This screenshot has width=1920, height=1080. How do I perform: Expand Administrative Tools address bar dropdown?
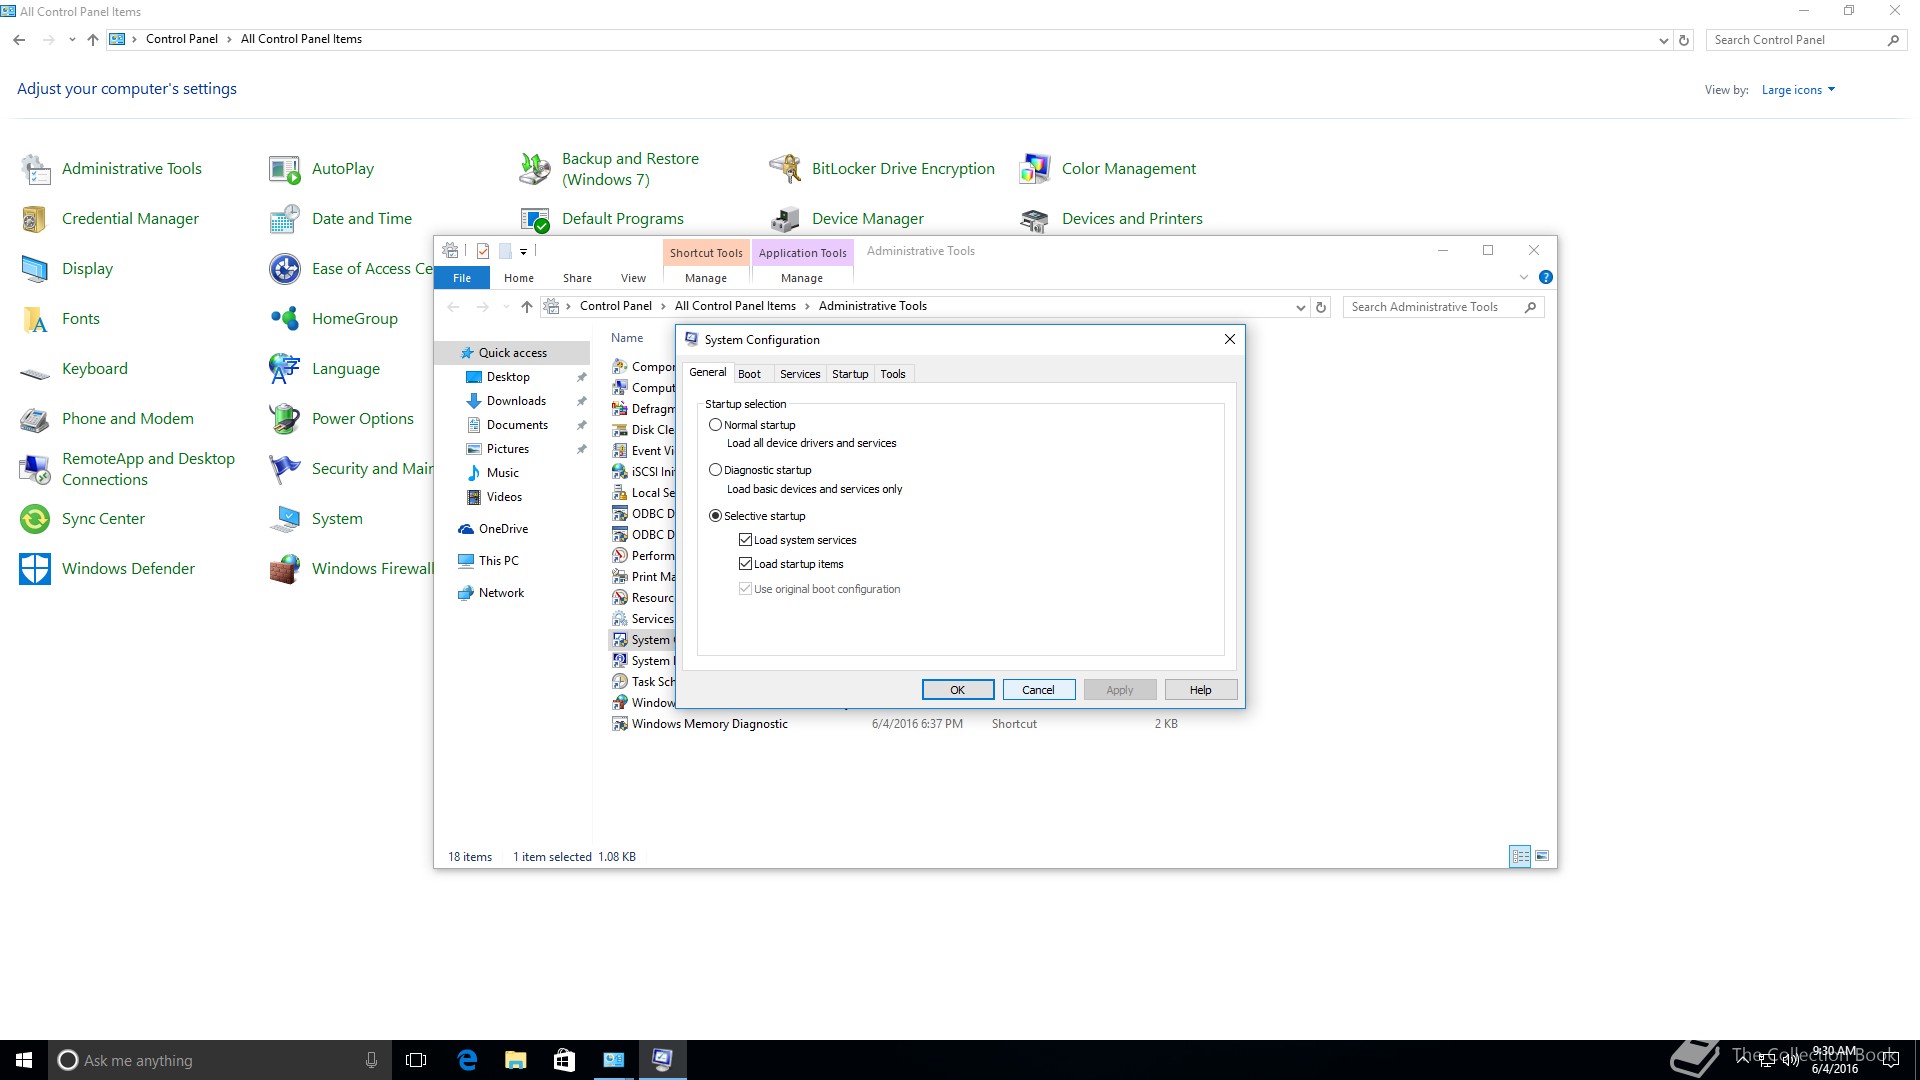1300,307
